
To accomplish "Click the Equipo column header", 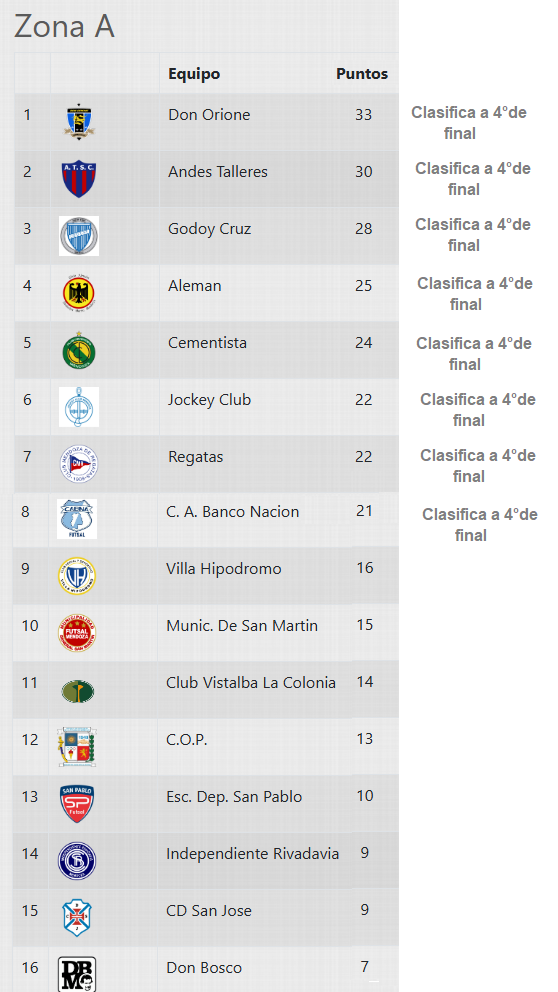I will pos(194,74).
